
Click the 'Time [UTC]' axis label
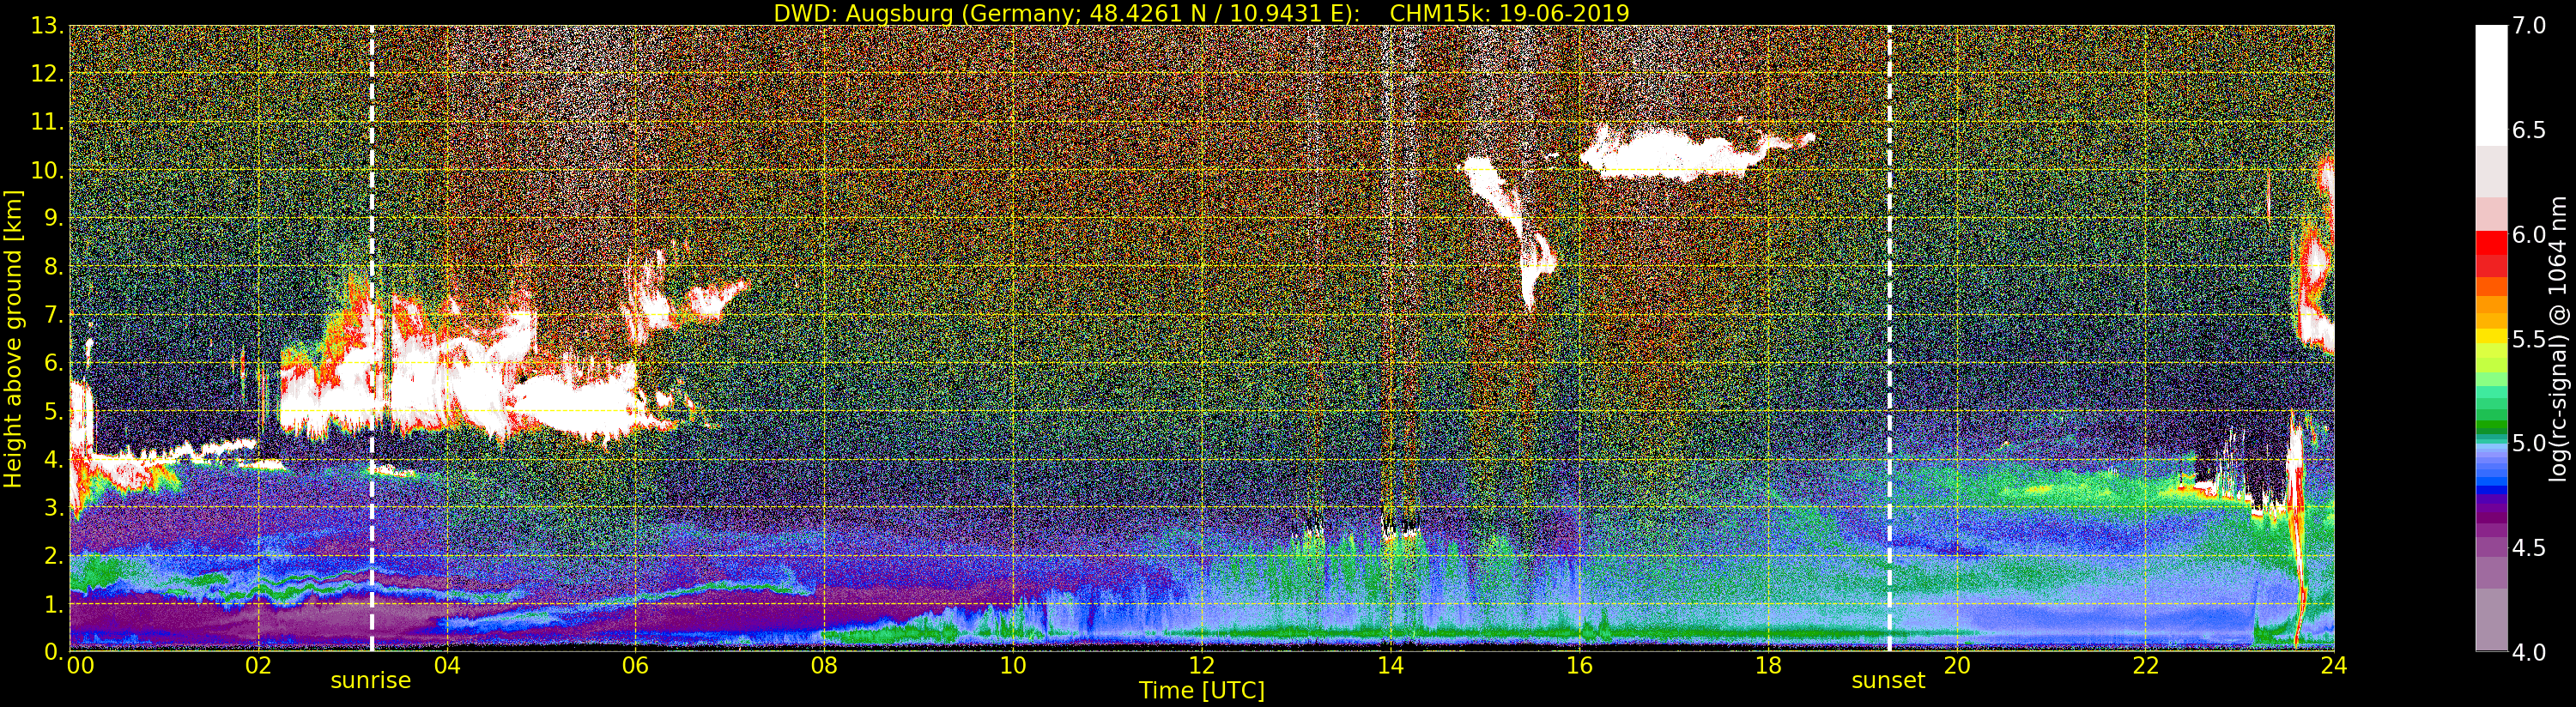coord(1202,690)
